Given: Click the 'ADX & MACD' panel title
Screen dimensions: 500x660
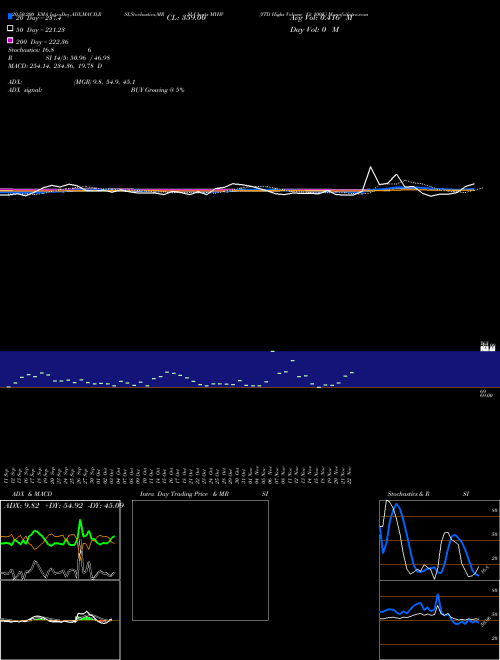Looking at the screenshot, I should [x=32, y=494].
